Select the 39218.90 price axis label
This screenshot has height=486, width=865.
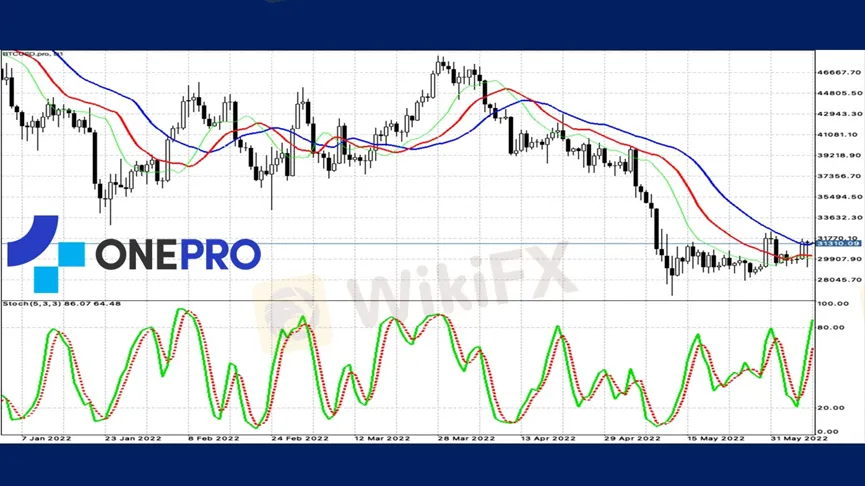point(839,156)
